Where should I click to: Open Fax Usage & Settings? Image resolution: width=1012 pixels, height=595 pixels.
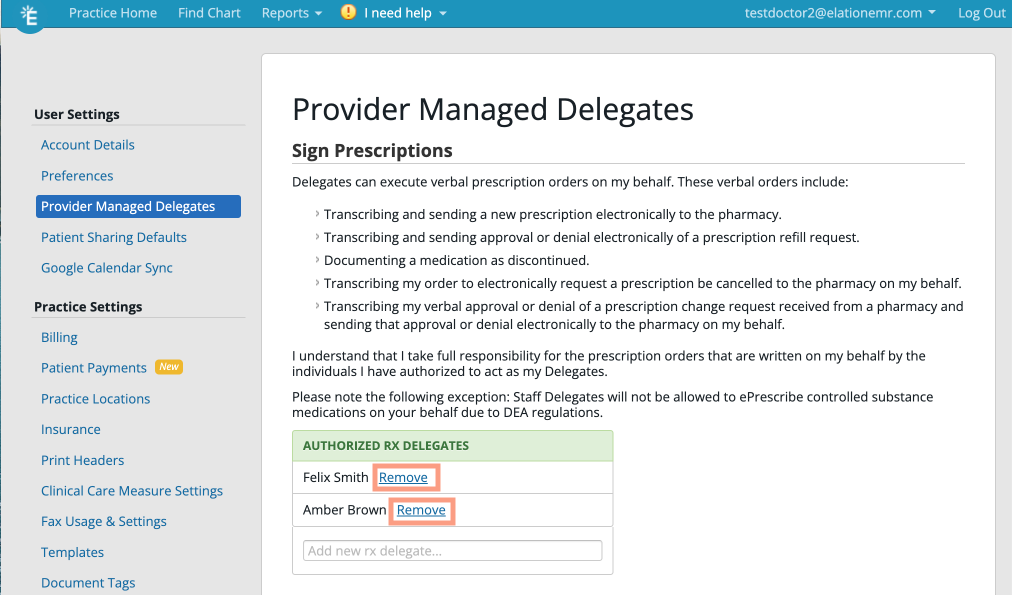pos(103,521)
